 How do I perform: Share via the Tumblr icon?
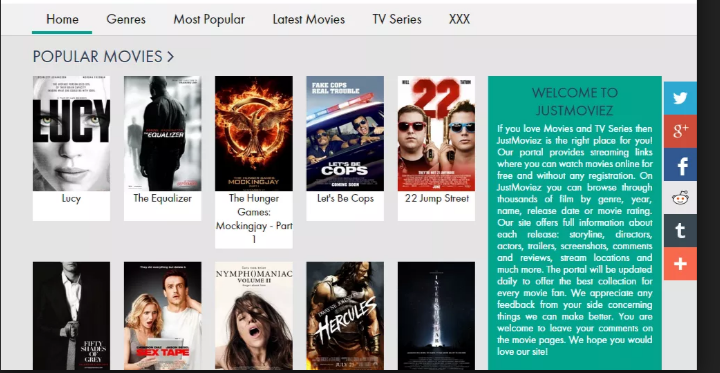pos(680,231)
